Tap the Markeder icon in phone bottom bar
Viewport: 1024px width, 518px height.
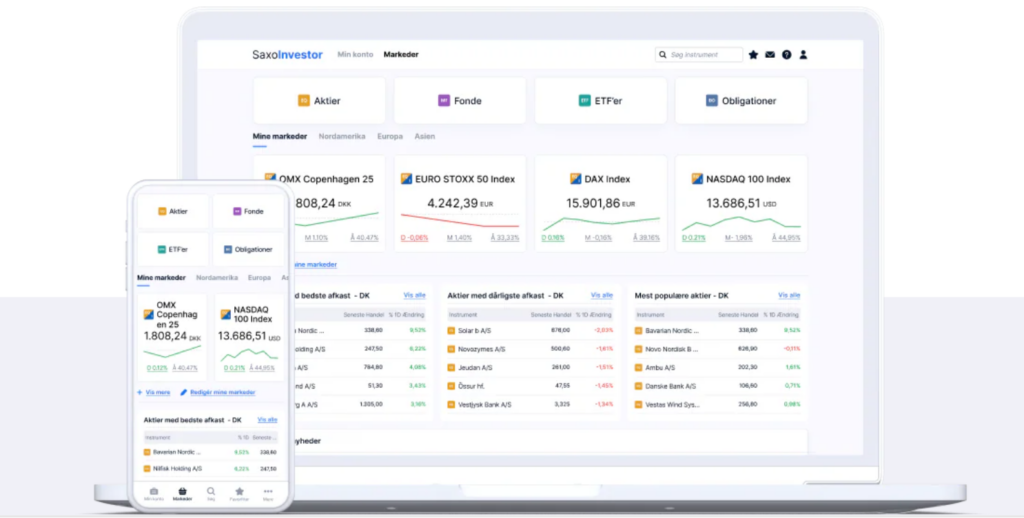[x=182, y=493]
